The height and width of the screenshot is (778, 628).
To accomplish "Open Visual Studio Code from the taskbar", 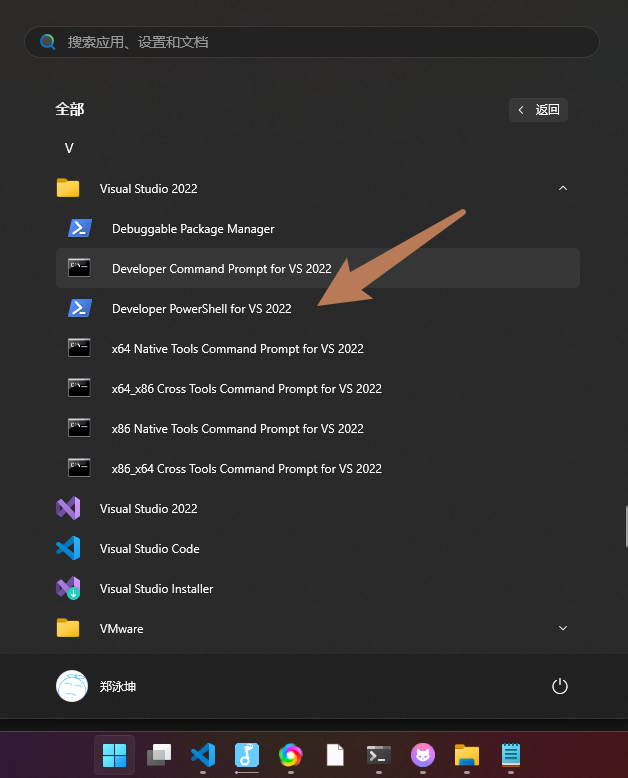I will 203,755.
